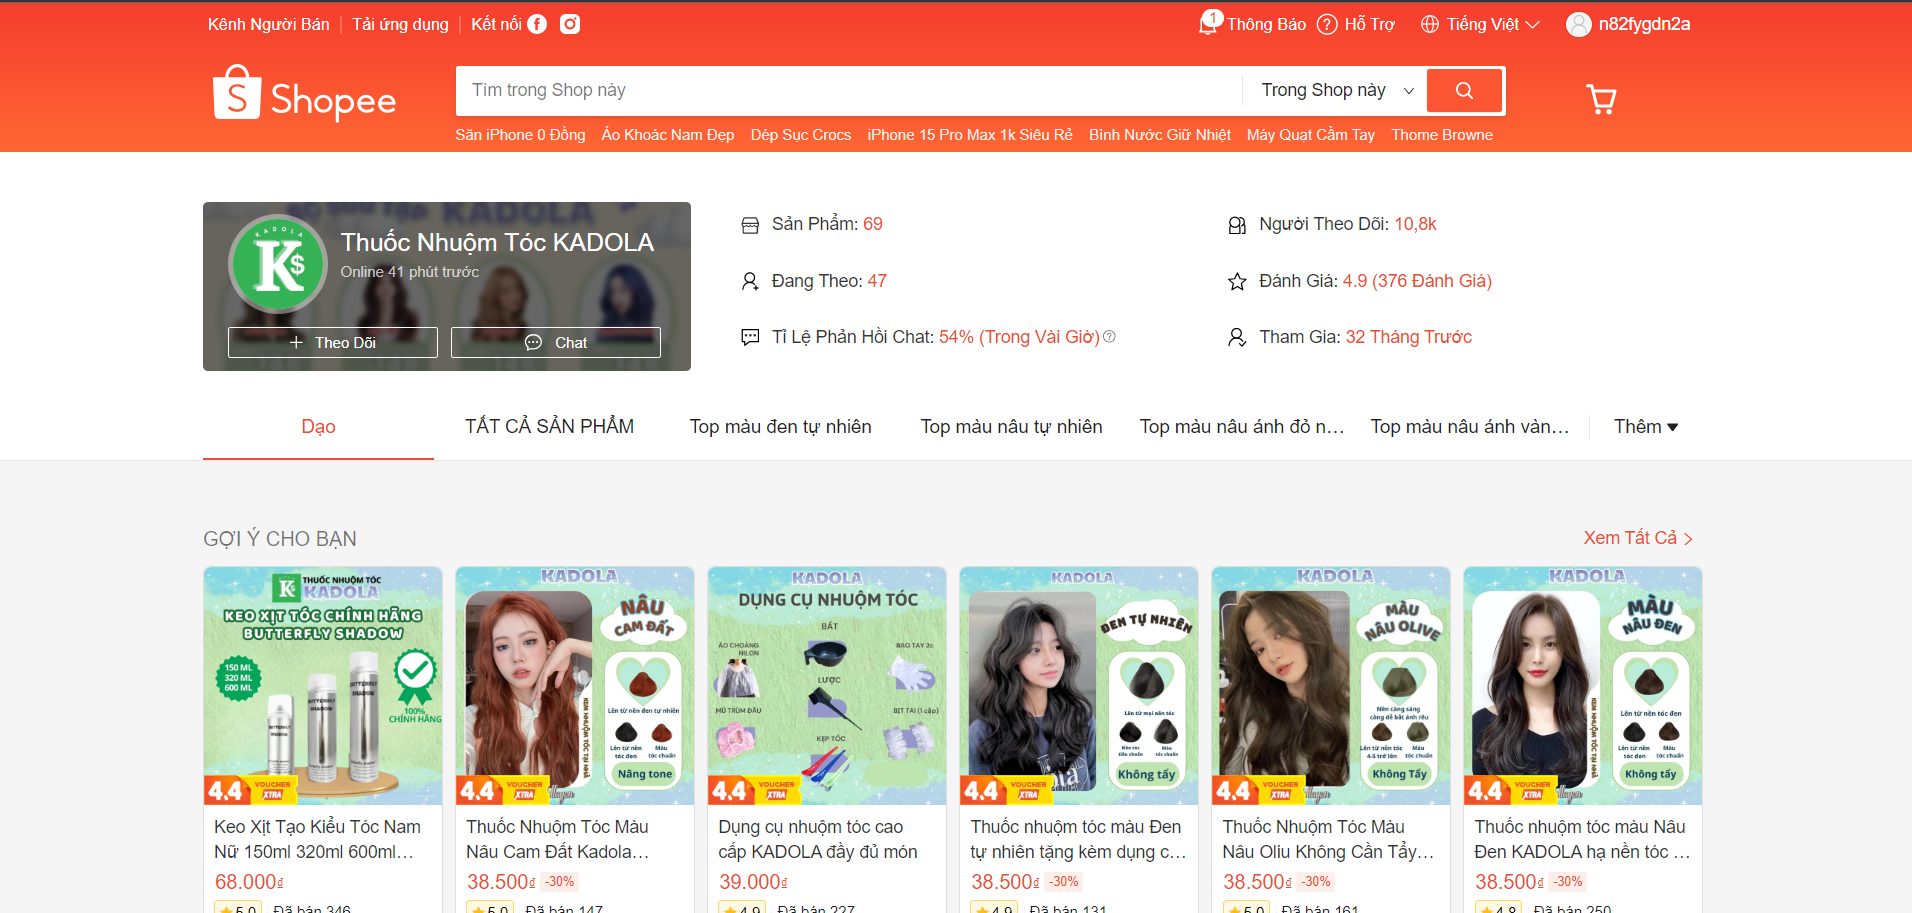
Task: Open Shopee Facebook page icon
Action: [x=537, y=24]
